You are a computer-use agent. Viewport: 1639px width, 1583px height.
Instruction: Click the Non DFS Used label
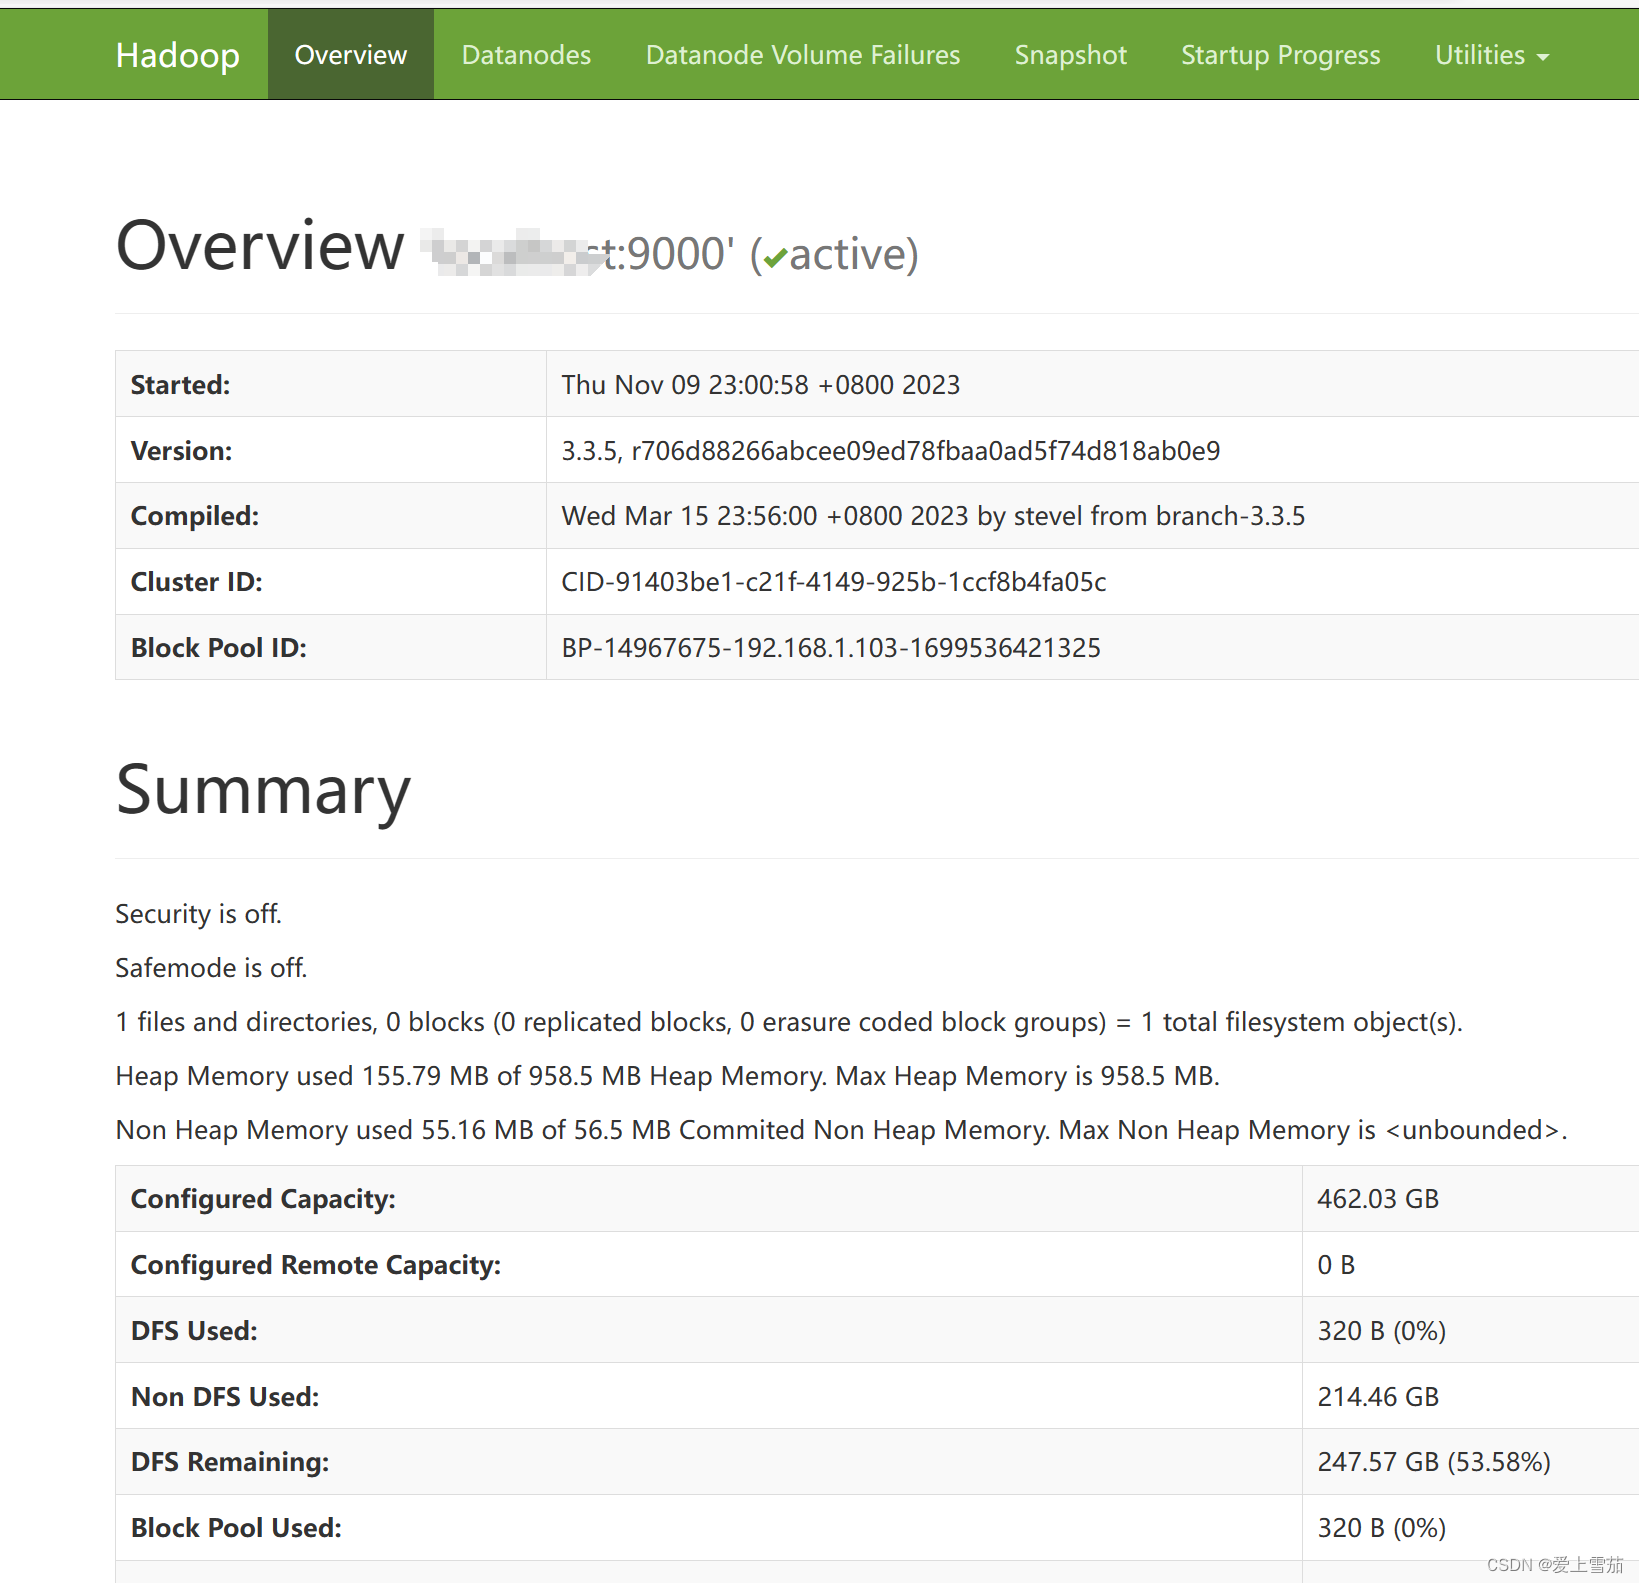pos(225,1397)
